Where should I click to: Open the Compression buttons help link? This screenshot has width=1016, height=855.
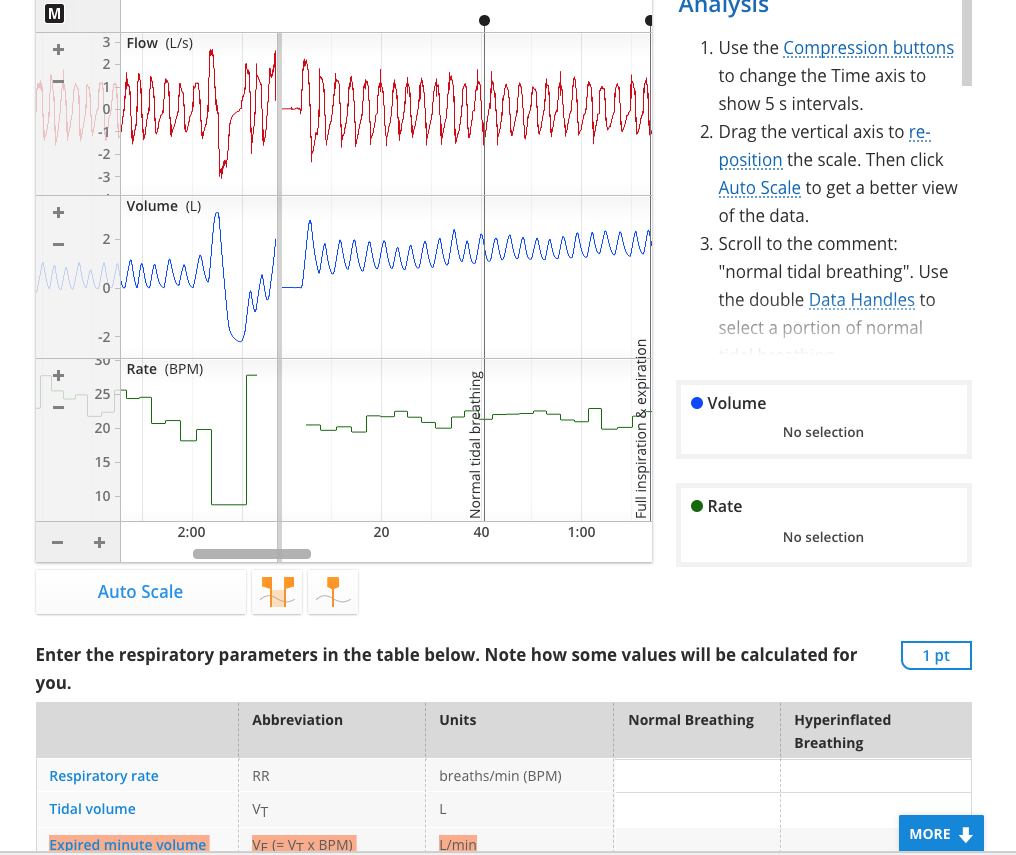click(x=868, y=47)
